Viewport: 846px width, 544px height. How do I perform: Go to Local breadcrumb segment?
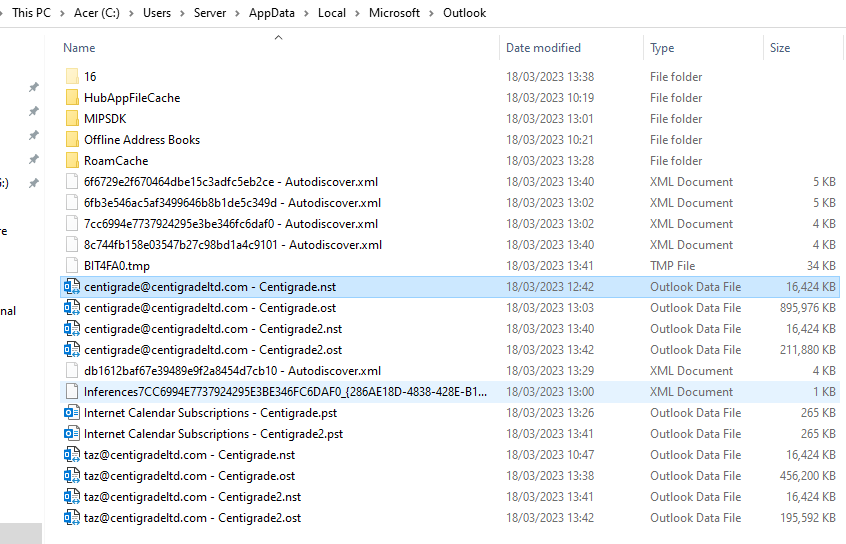click(x=332, y=13)
